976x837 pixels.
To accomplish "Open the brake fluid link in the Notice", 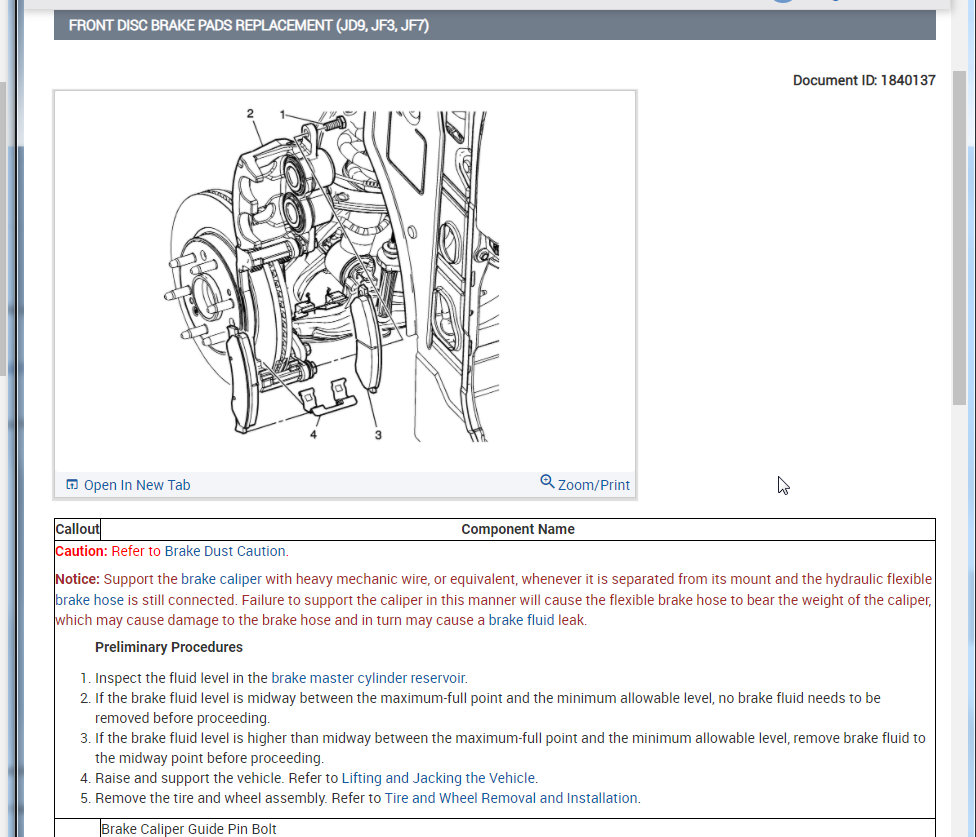I will (x=520, y=620).
